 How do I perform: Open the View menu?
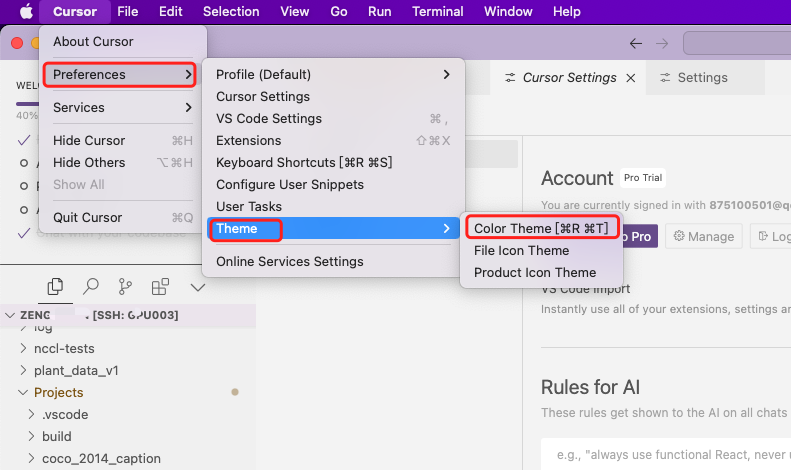click(x=295, y=11)
